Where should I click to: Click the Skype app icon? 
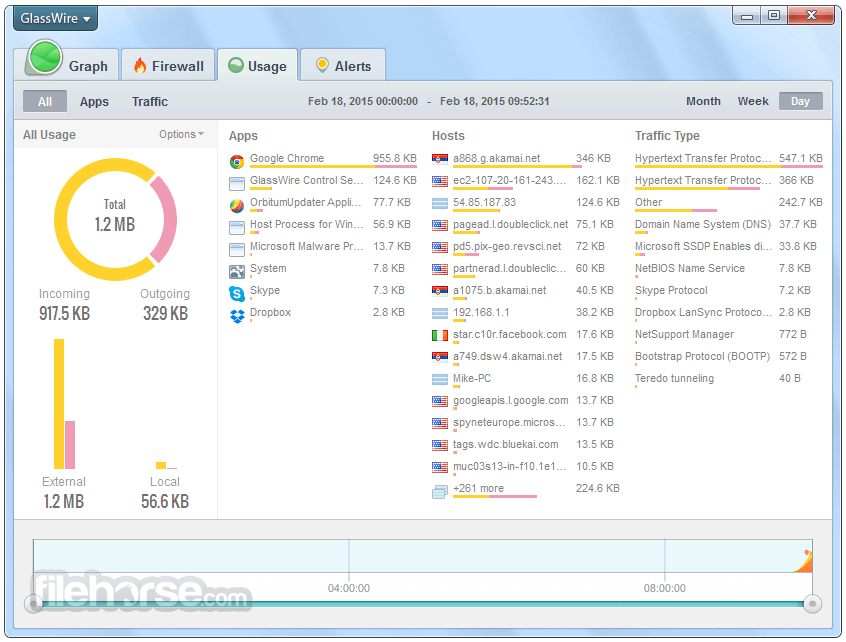(237, 293)
